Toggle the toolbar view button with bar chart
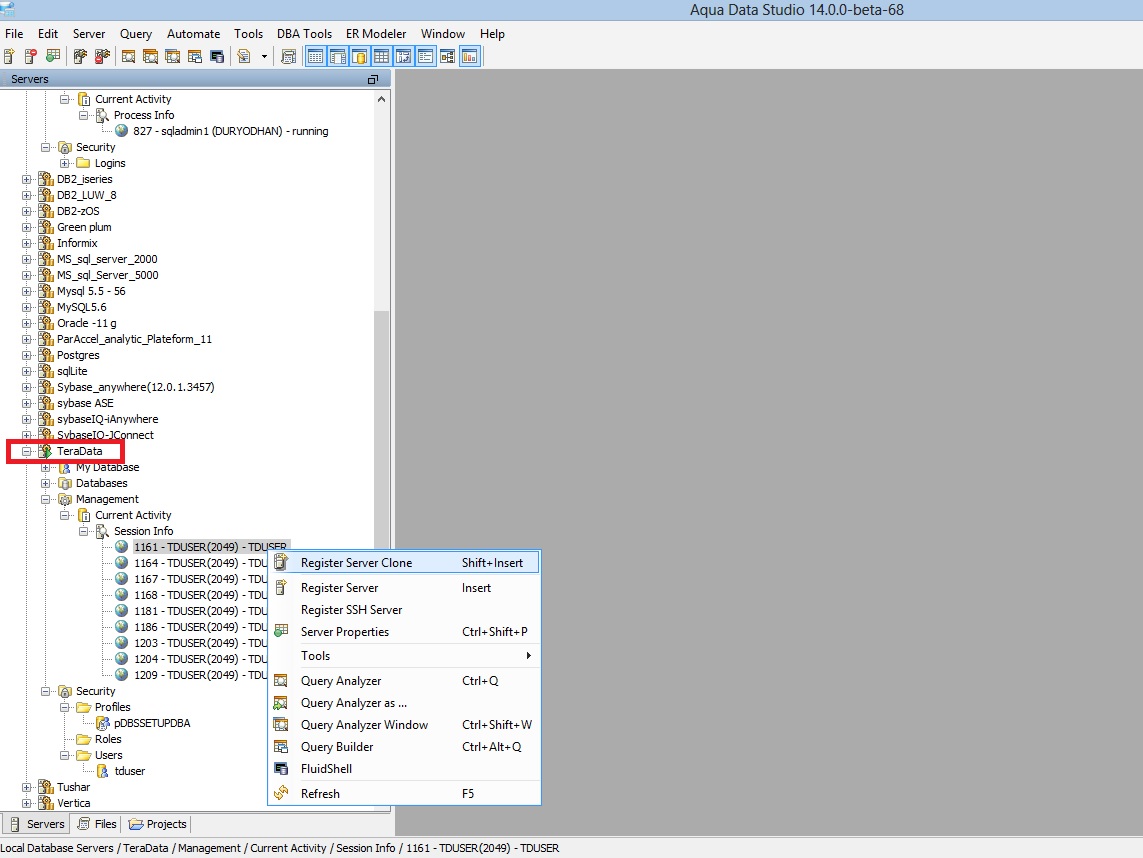 click(469, 56)
